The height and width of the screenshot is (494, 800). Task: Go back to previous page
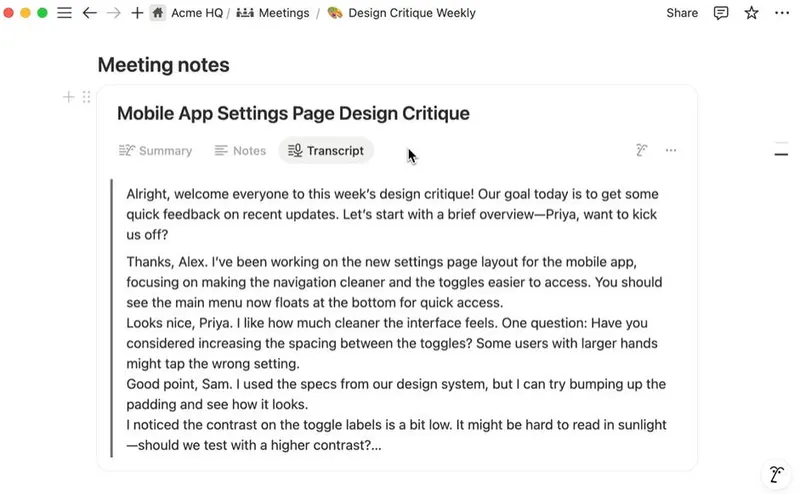(x=89, y=13)
